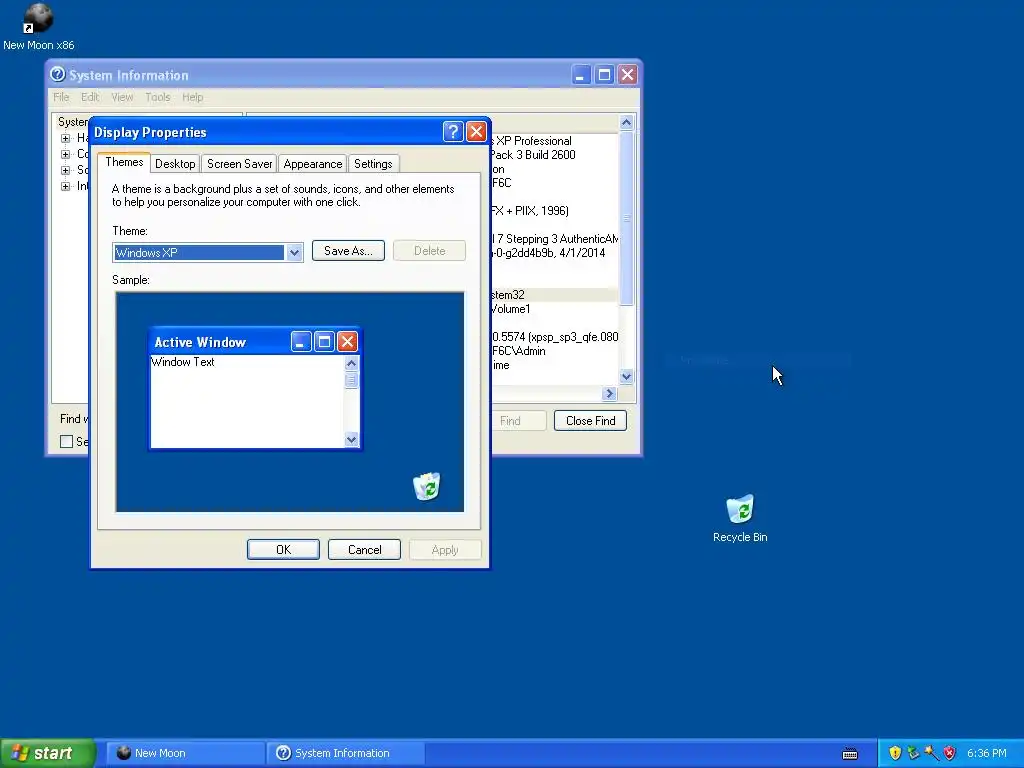Click the yellow shield update tray icon
This screenshot has width=1024, height=768.
pos(895,753)
